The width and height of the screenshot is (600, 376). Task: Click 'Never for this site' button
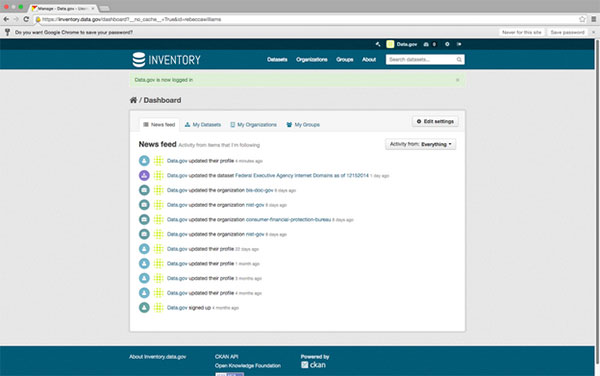(522, 33)
